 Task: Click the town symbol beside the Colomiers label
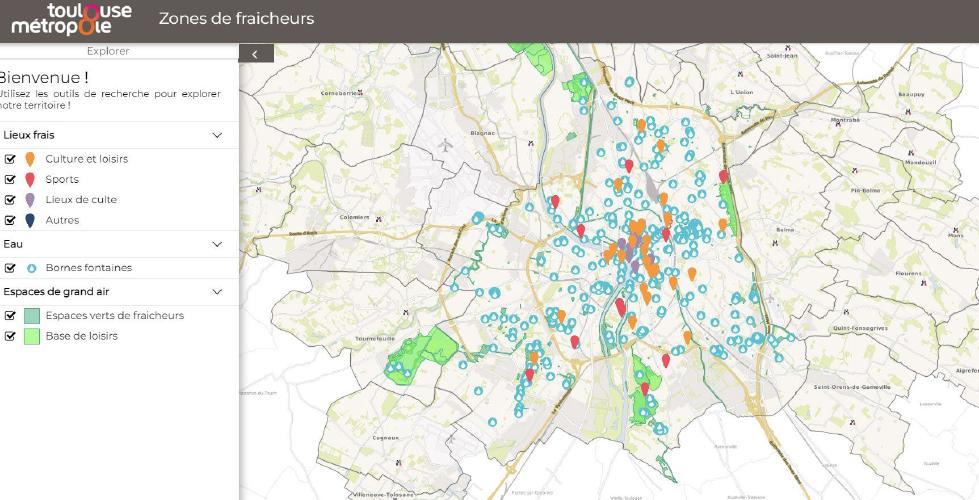click(379, 218)
